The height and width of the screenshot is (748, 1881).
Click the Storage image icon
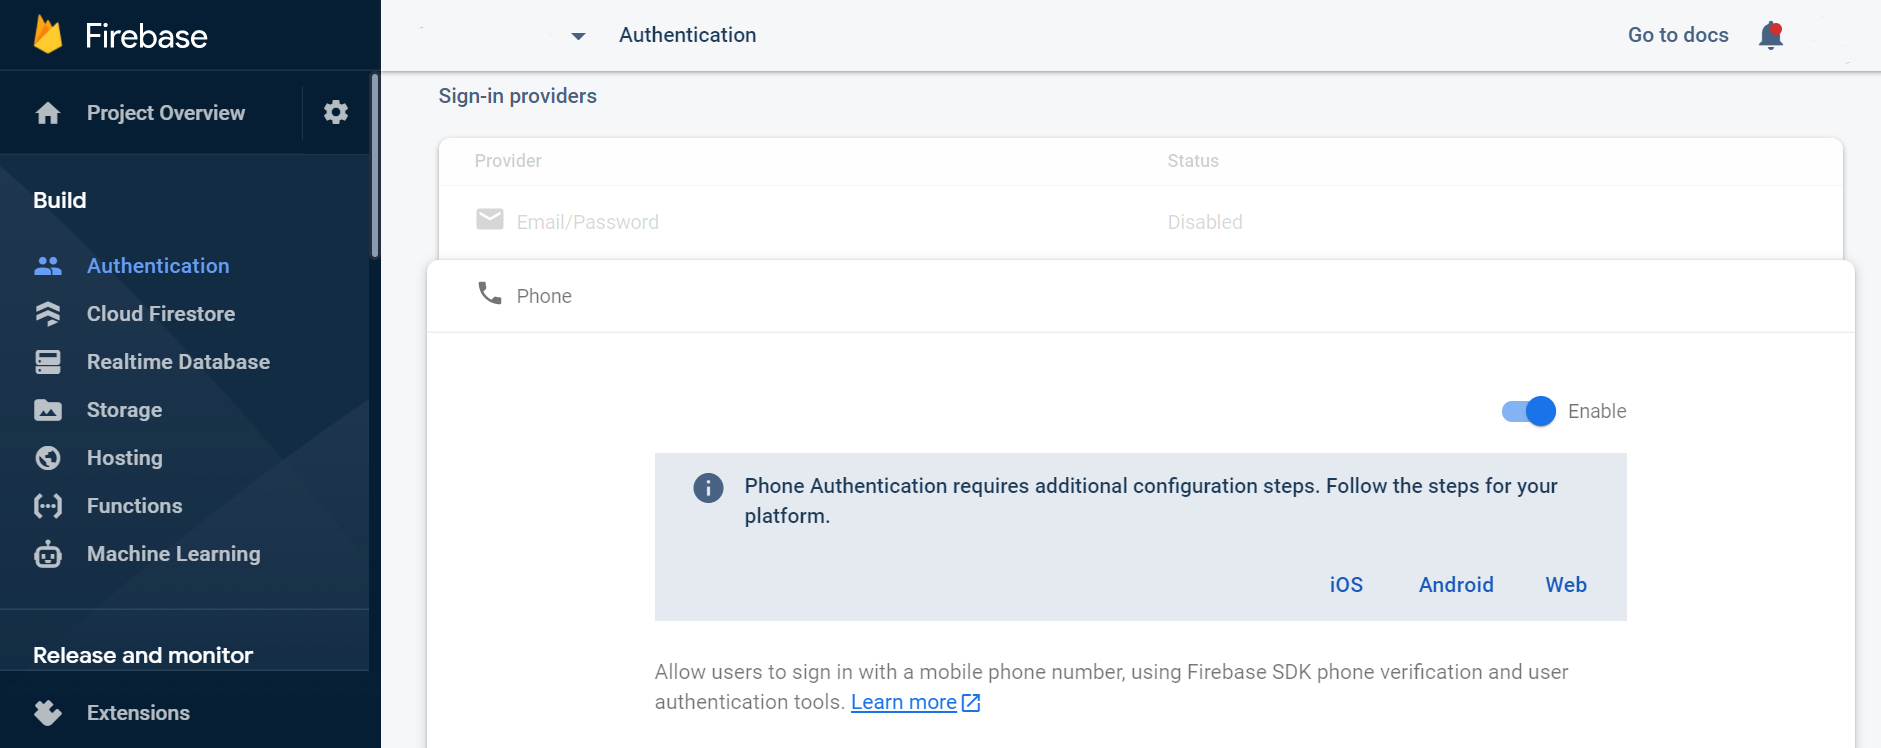[48, 410]
